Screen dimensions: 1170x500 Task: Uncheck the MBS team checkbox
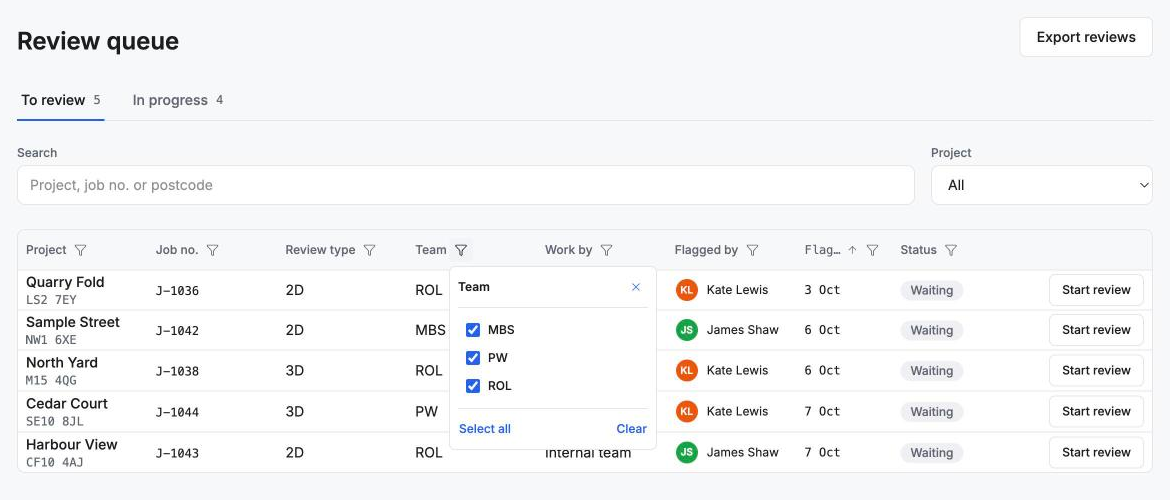click(x=472, y=330)
